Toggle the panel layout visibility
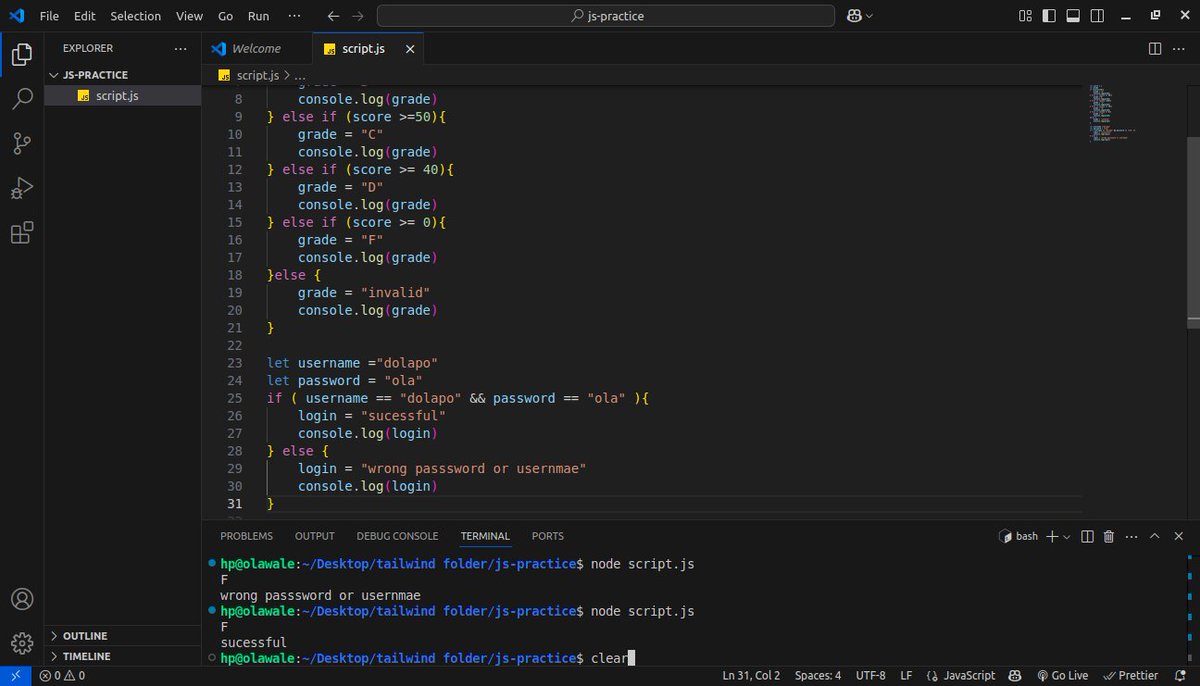1200x686 pixels. [x=1073, y=16]
